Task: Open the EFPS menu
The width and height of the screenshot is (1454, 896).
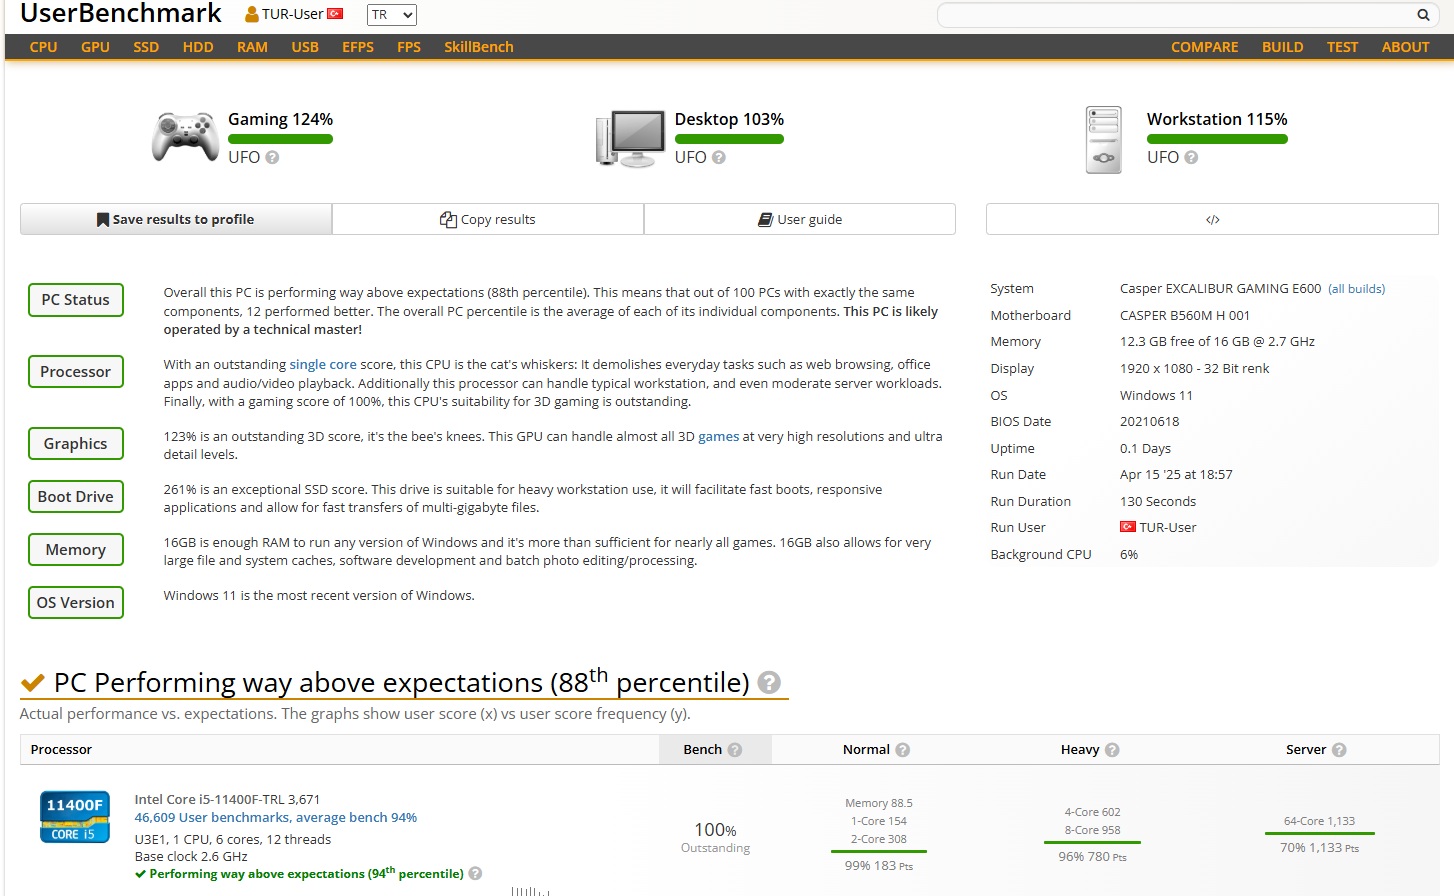Action: point(358,47)
